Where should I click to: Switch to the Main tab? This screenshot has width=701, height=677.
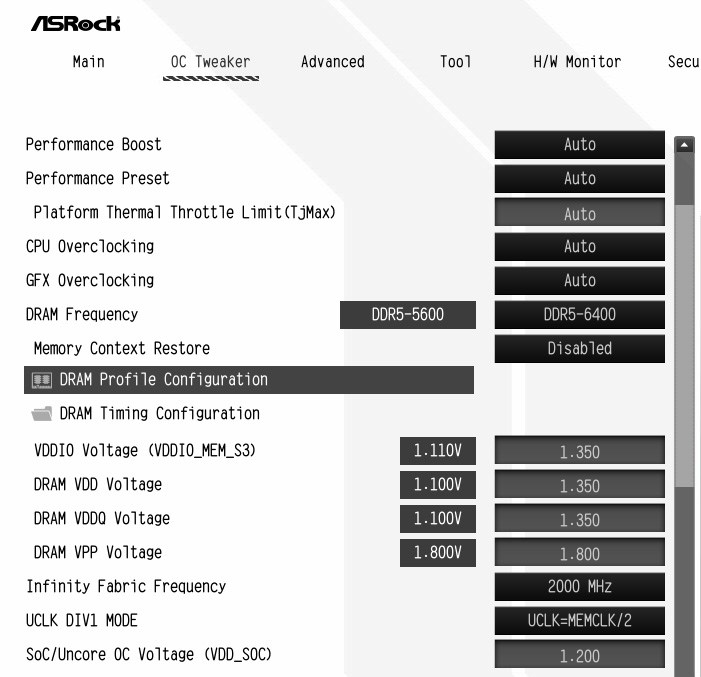pos(89,62)
